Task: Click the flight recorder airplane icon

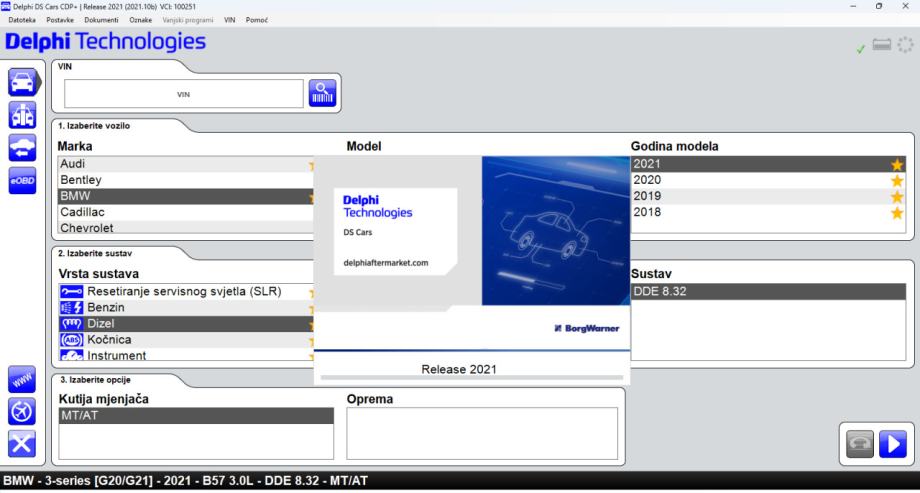Action: 22,413
